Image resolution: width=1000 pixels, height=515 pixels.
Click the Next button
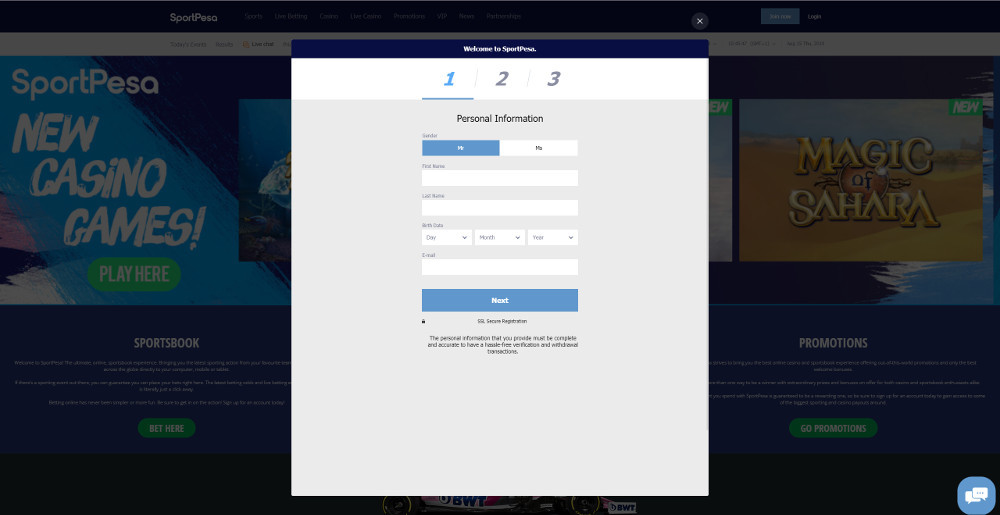[500, 300]
